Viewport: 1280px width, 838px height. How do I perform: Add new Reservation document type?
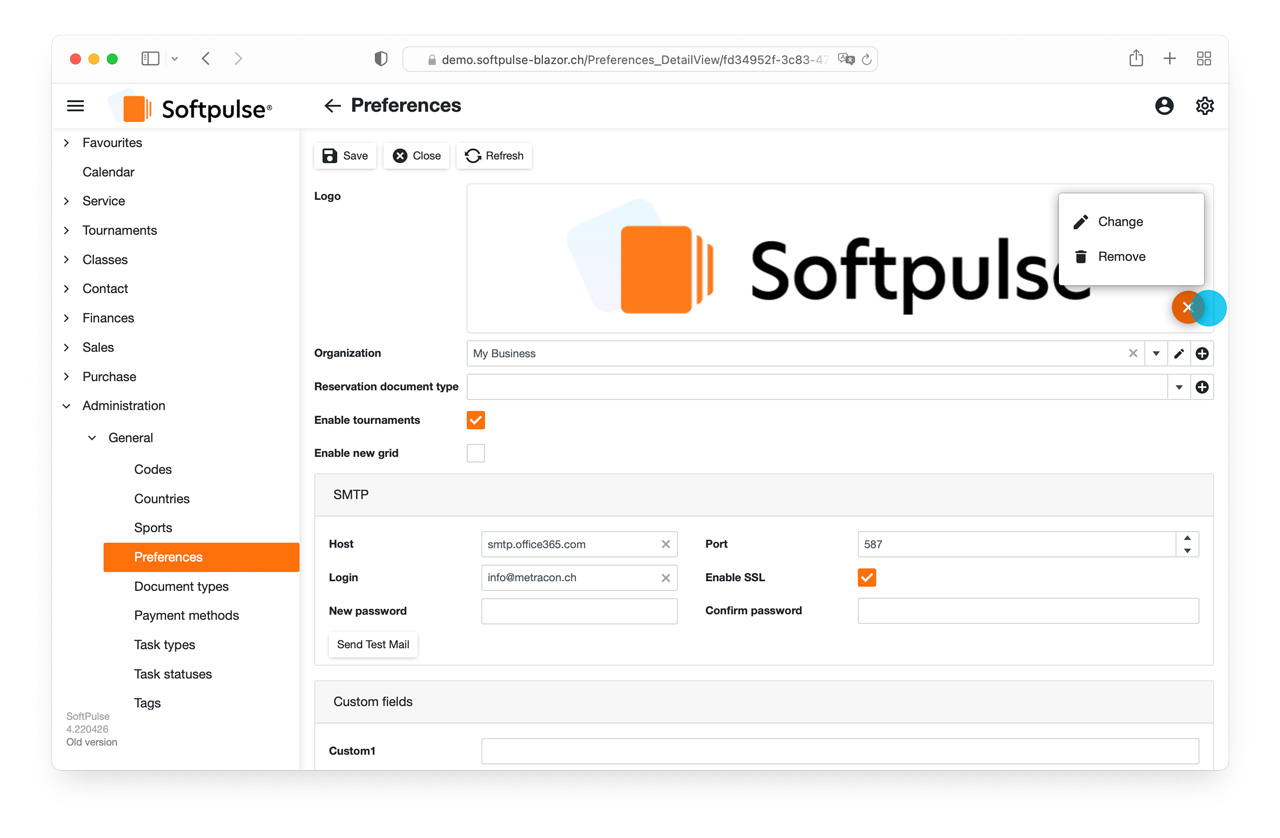(x=1202, y=387)
